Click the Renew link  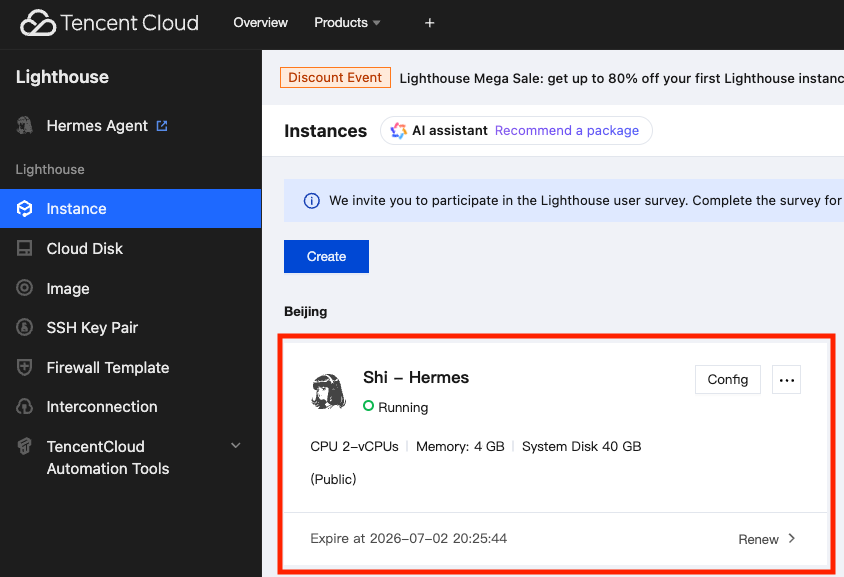[x=758, y=539]
